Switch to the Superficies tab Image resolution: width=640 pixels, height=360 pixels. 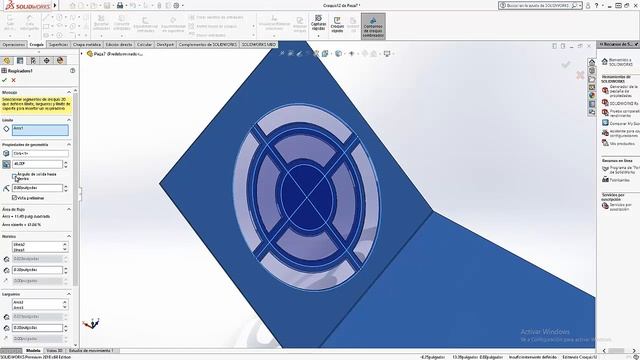[x=58, y=44]
